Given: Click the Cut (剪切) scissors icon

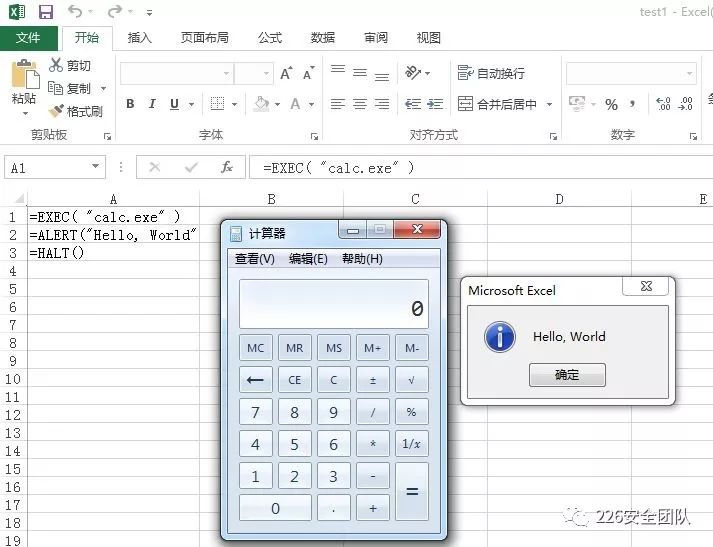Looking at the screenshot, I should (x=55, y=65).
